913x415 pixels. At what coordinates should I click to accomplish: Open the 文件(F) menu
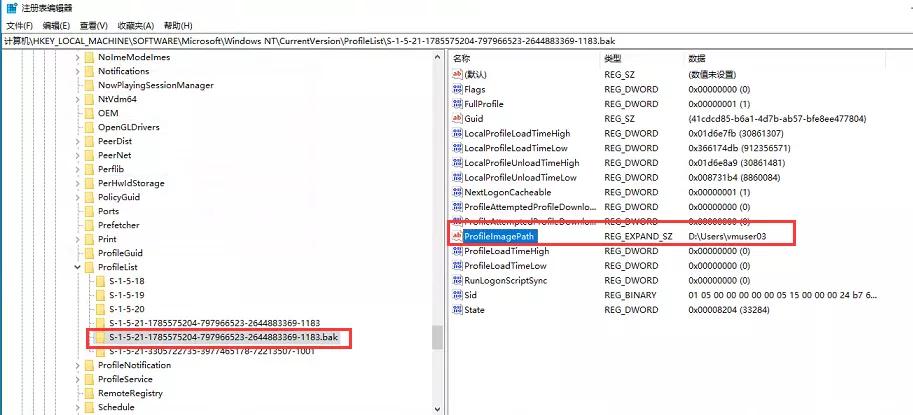pyautogui.click(x=19, y=26)
